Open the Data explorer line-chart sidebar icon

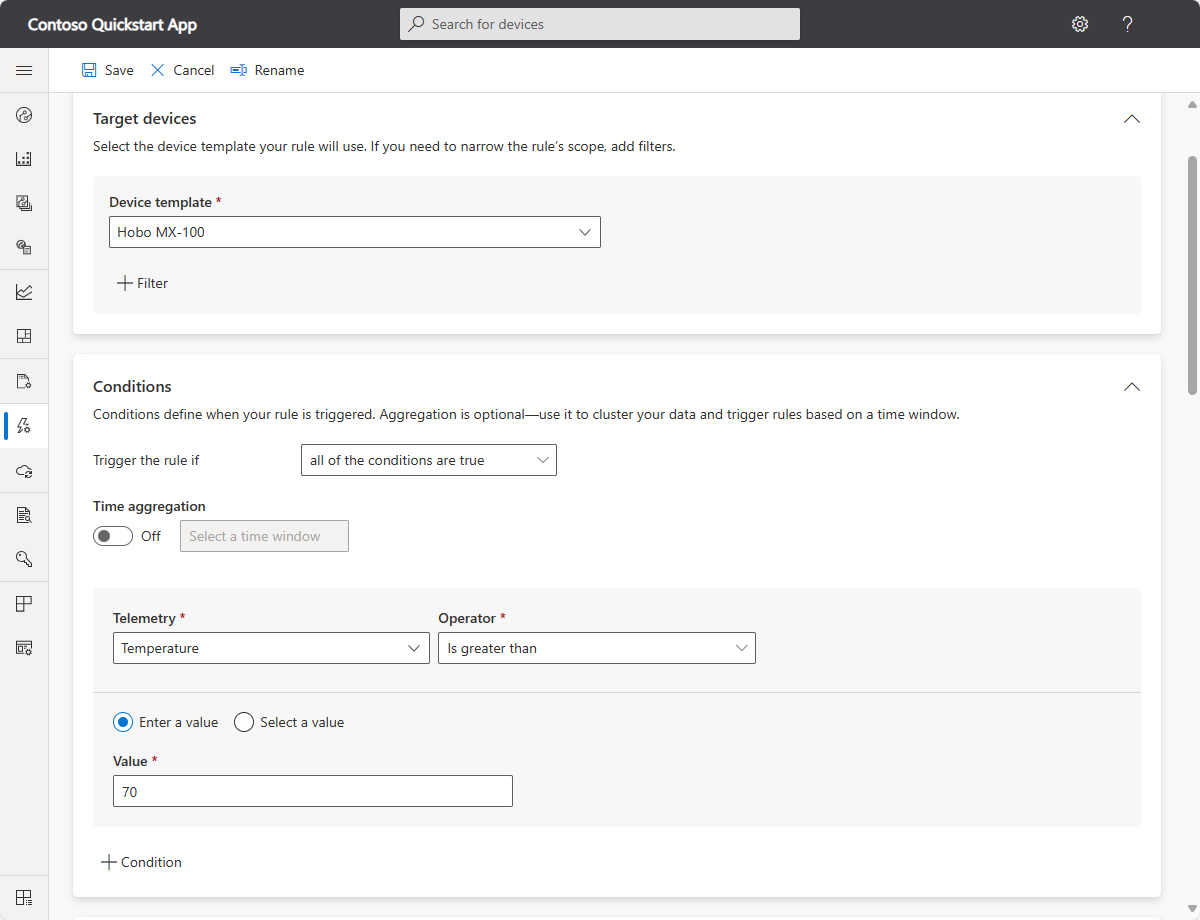point(24,292)
